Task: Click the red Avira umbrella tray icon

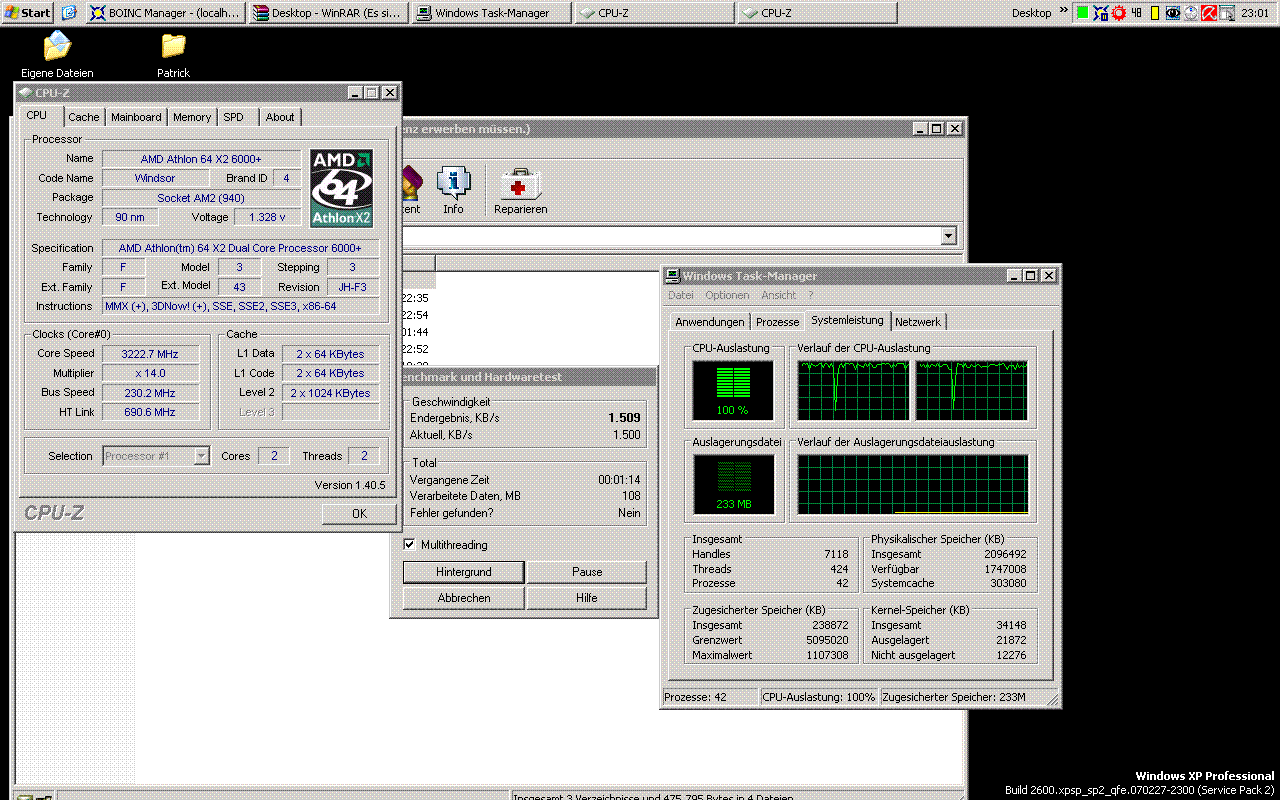Action: pyautogui.click(x=1209, y=13)
